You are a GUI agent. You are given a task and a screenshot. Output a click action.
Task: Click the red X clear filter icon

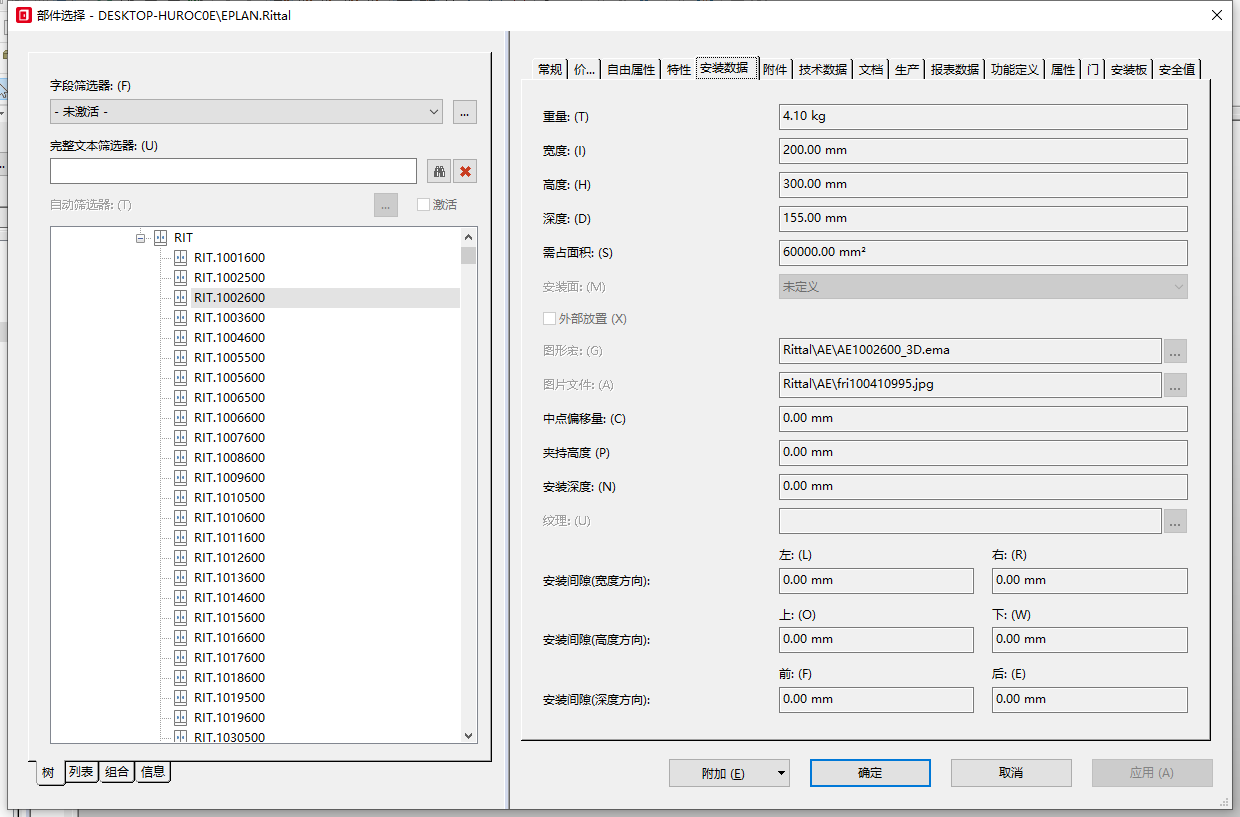coord(465,171)
